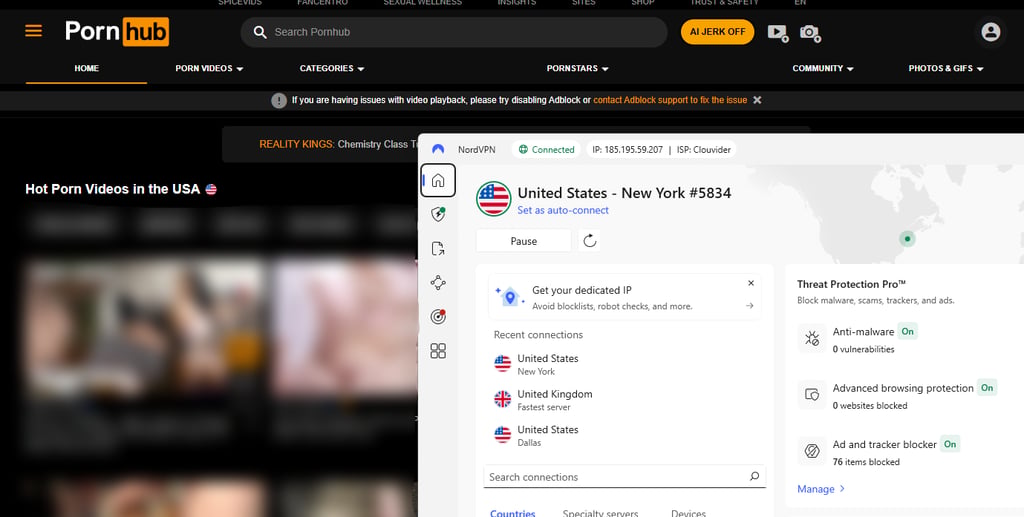Select recent connection United Kingdom Fastest server
The image size is (1024, 517).
point(543,400)
